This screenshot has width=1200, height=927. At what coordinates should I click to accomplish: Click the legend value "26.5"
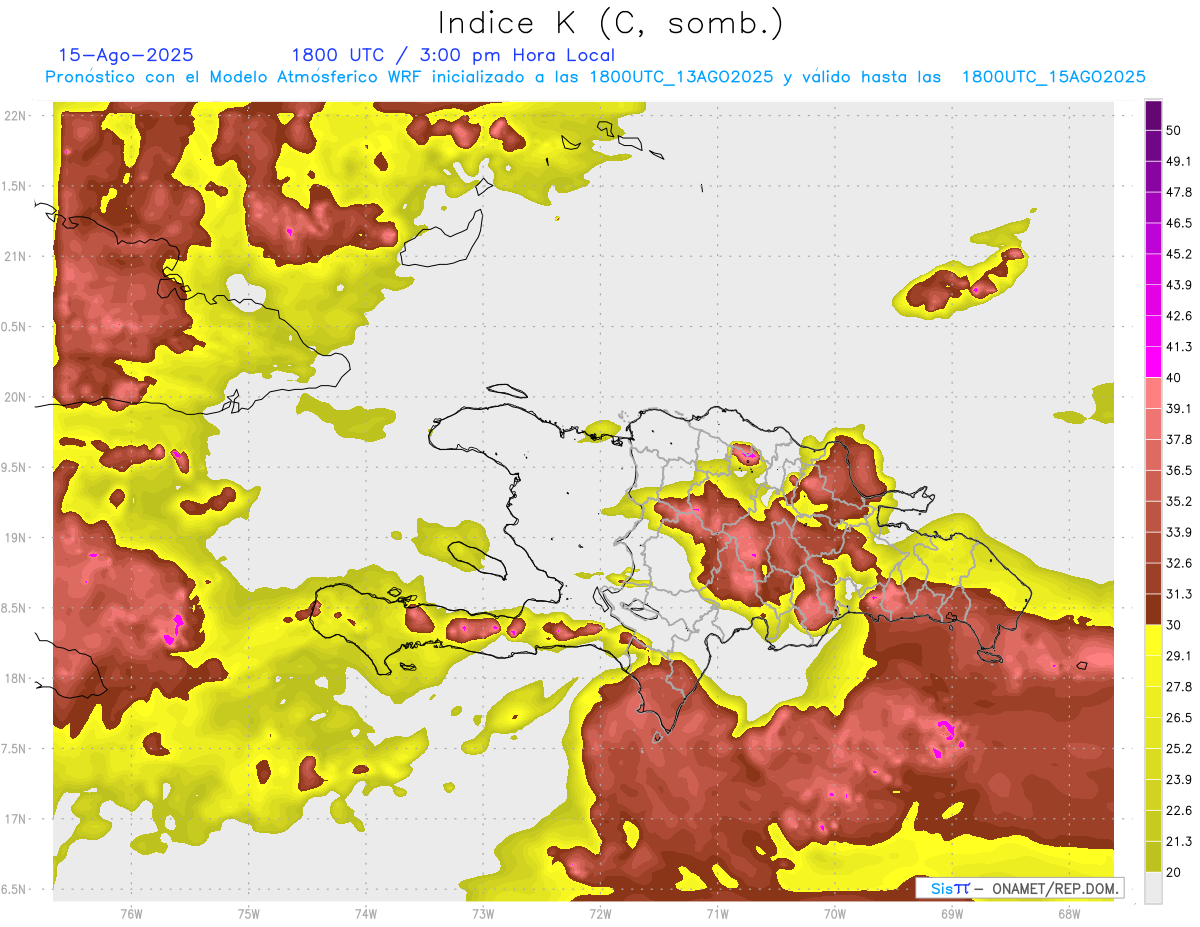point(1179,718)
